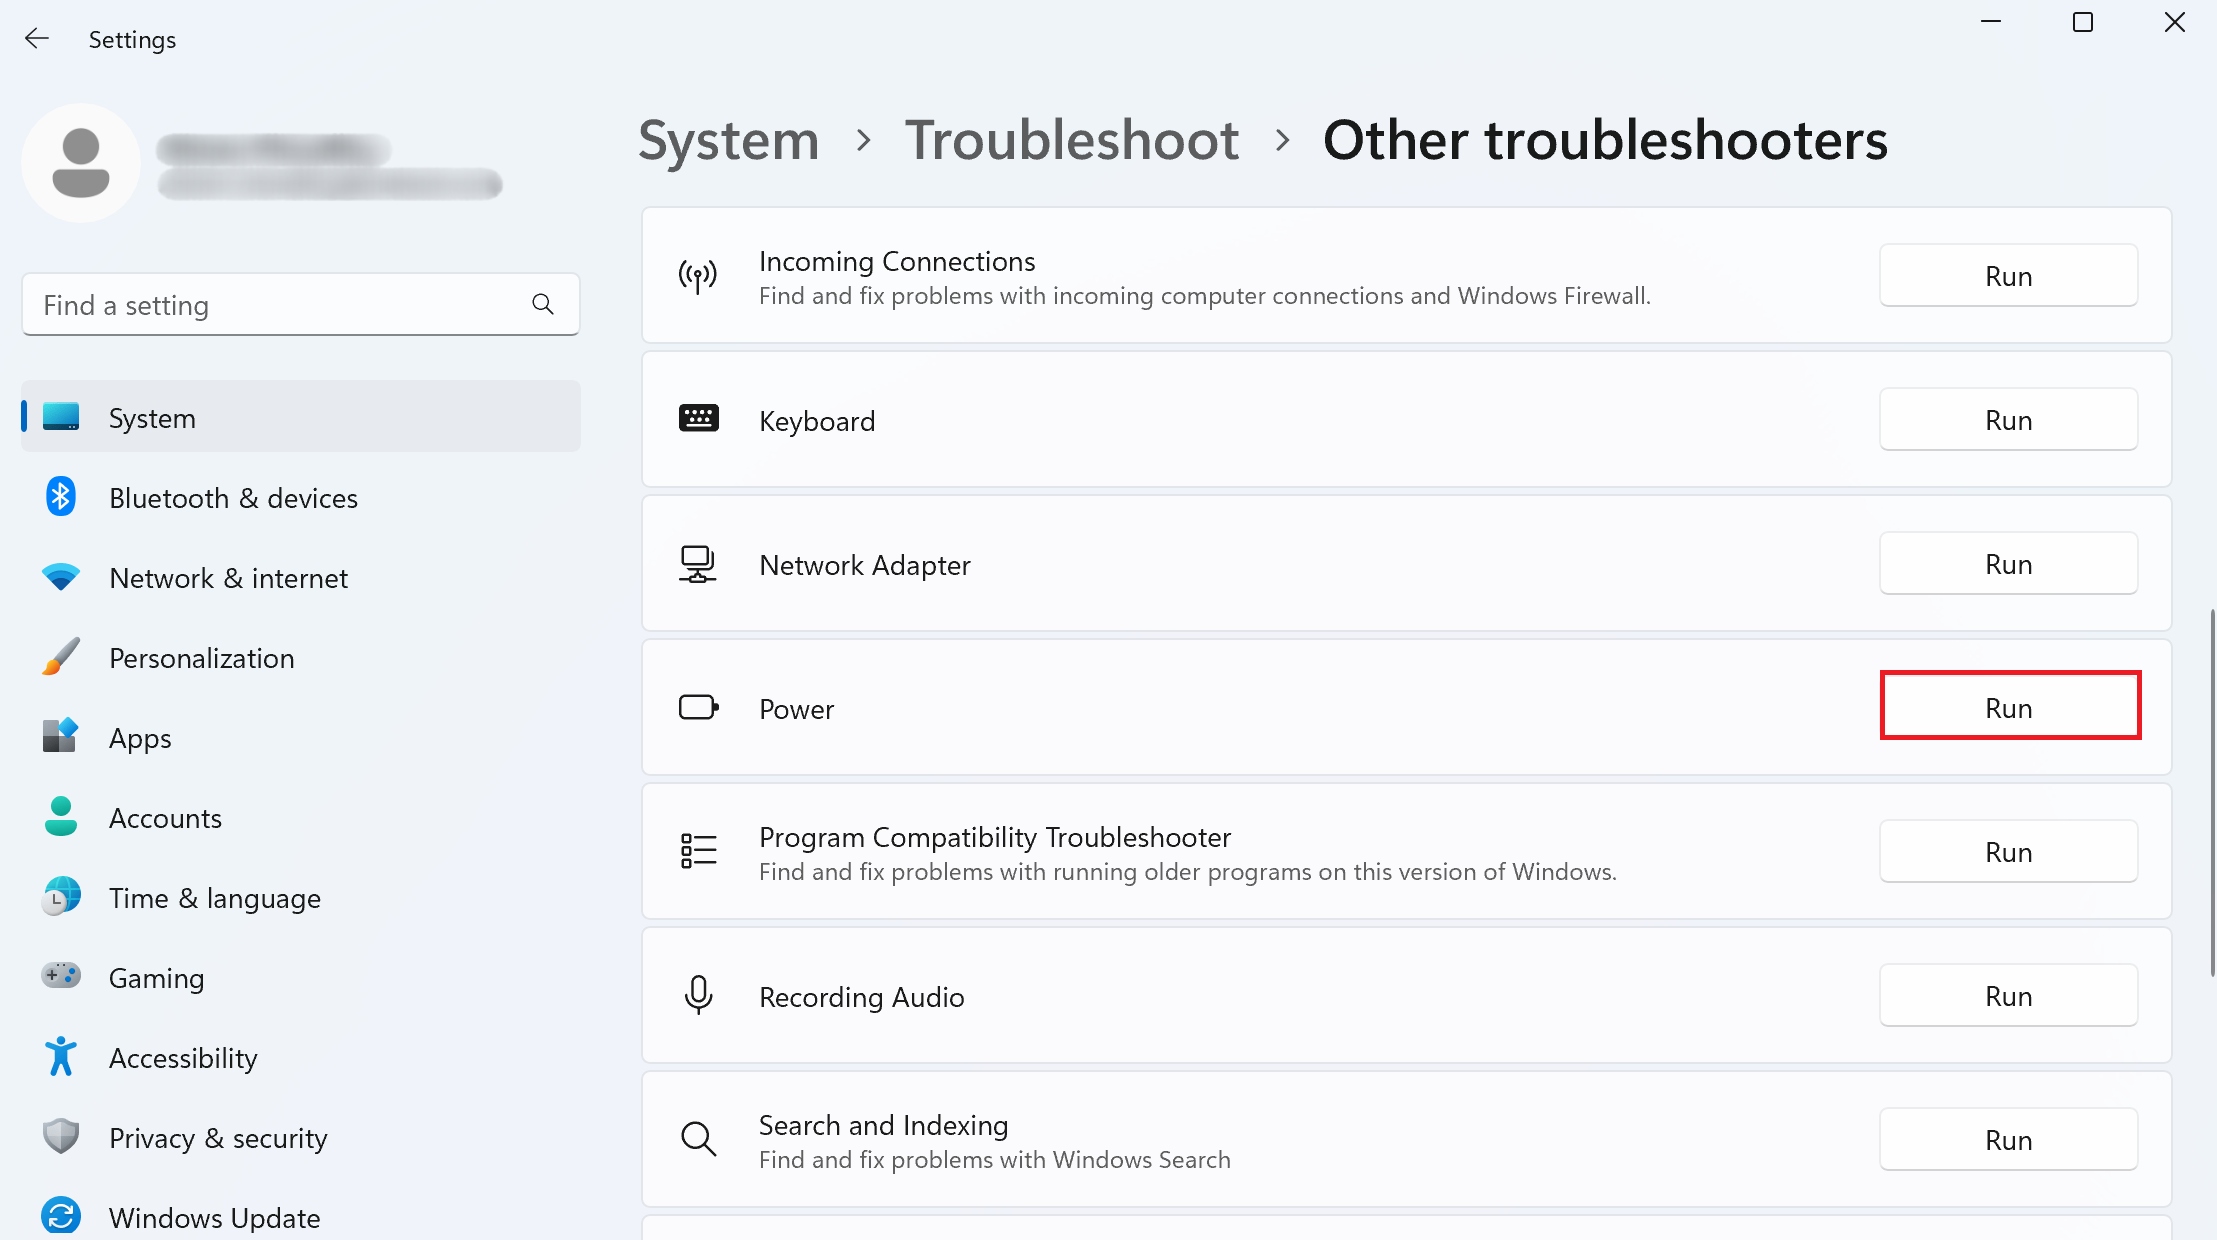Open Accounts settings page

click(x=165, y=818)
